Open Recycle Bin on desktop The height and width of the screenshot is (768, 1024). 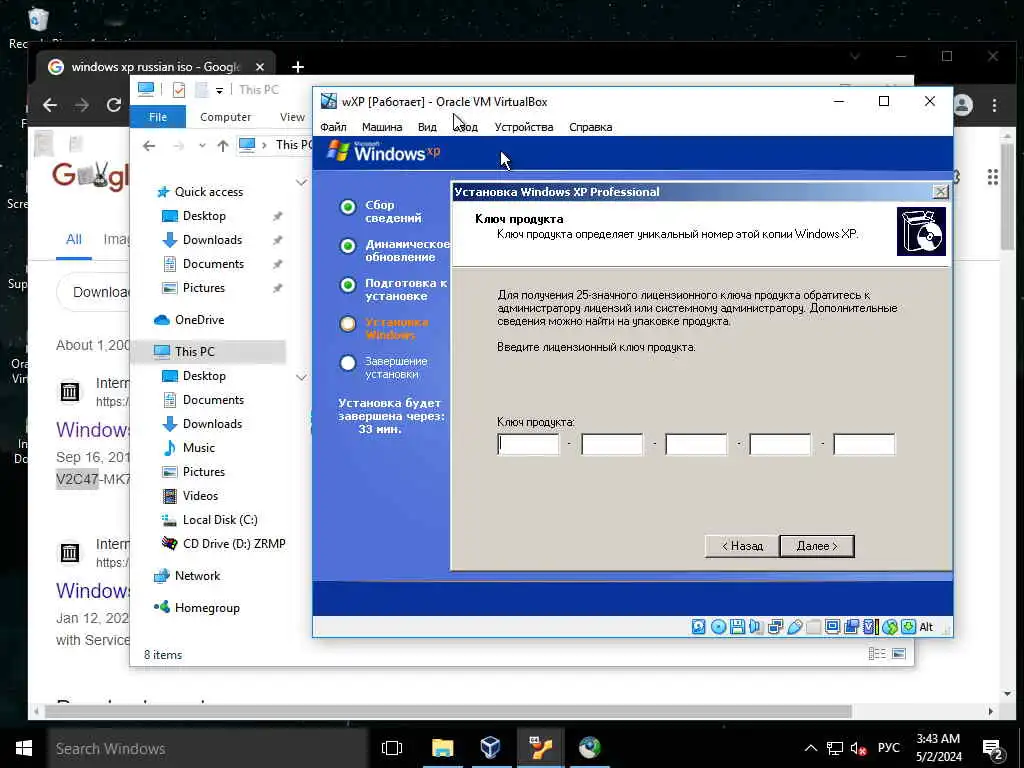click(39, 20)
